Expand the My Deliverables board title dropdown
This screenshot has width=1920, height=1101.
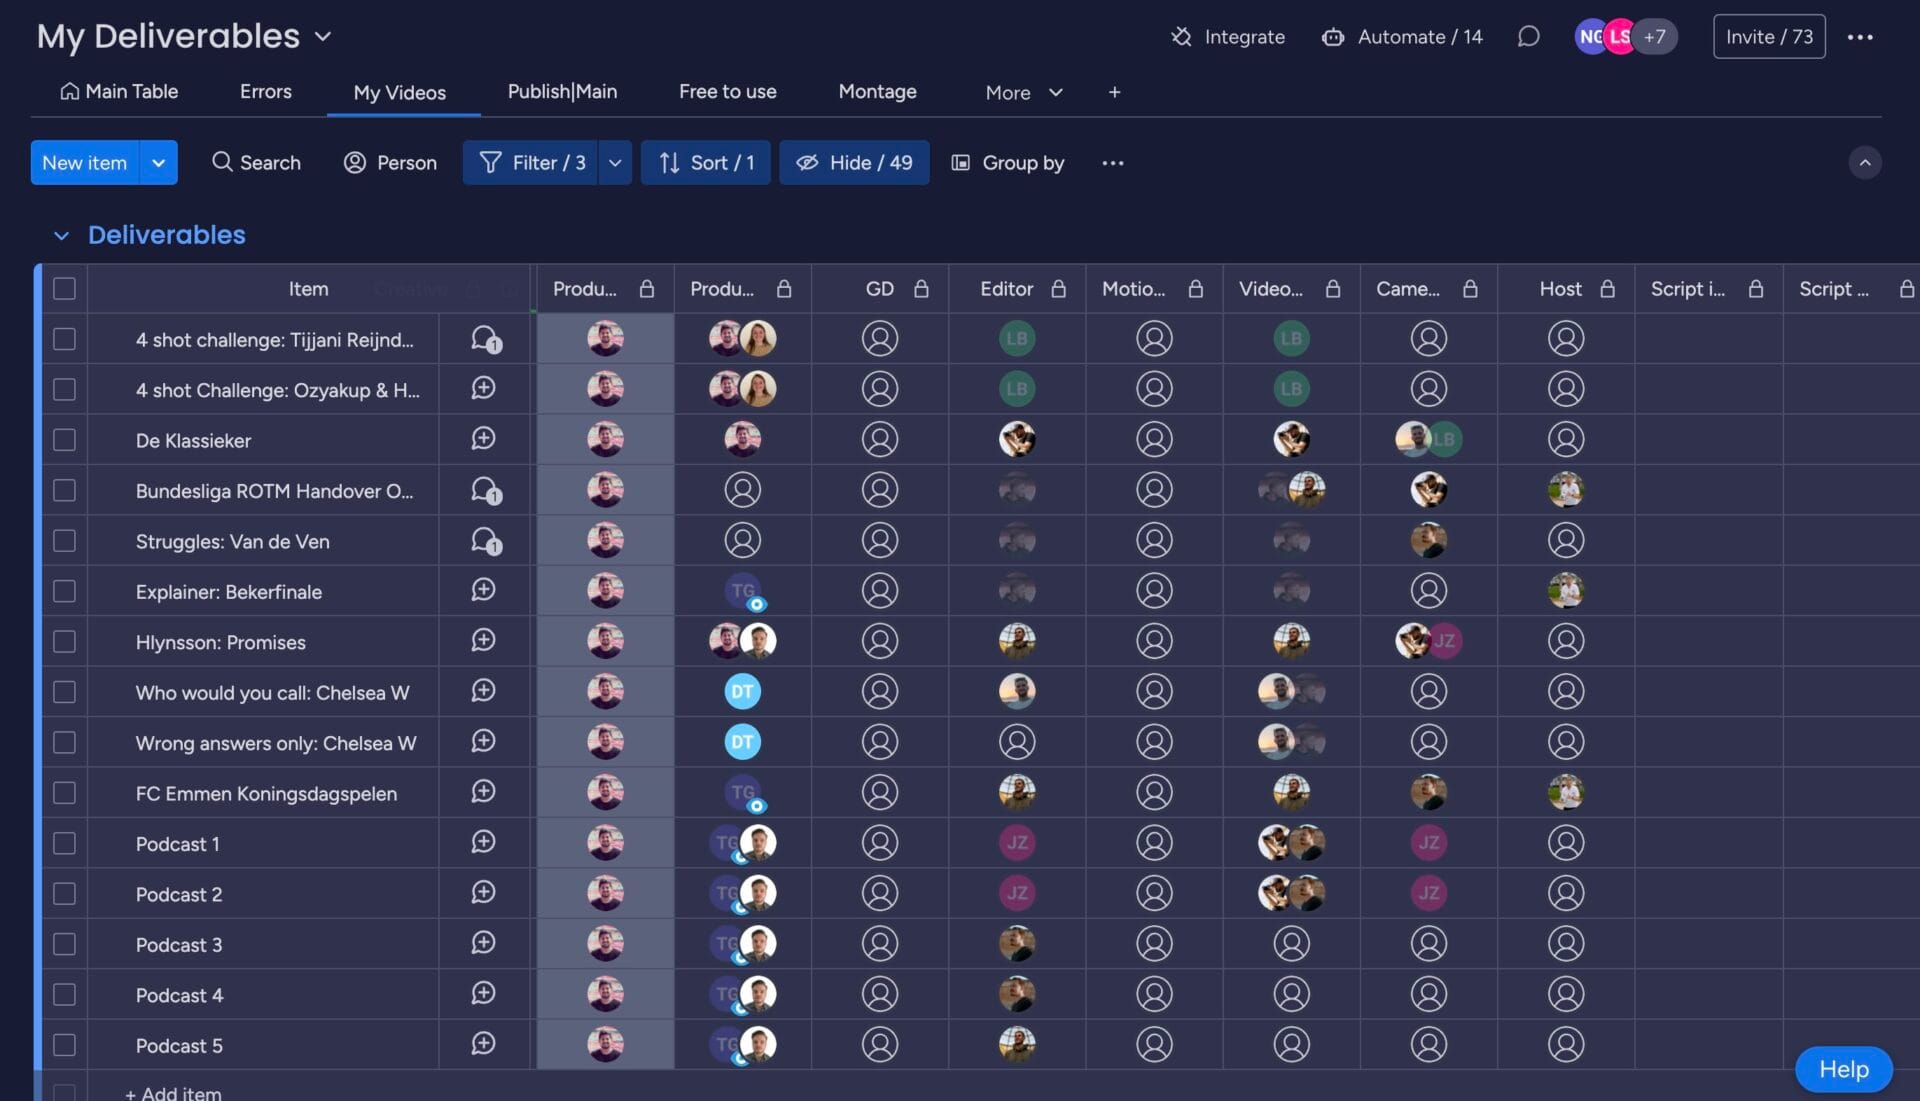pos(322,37)
